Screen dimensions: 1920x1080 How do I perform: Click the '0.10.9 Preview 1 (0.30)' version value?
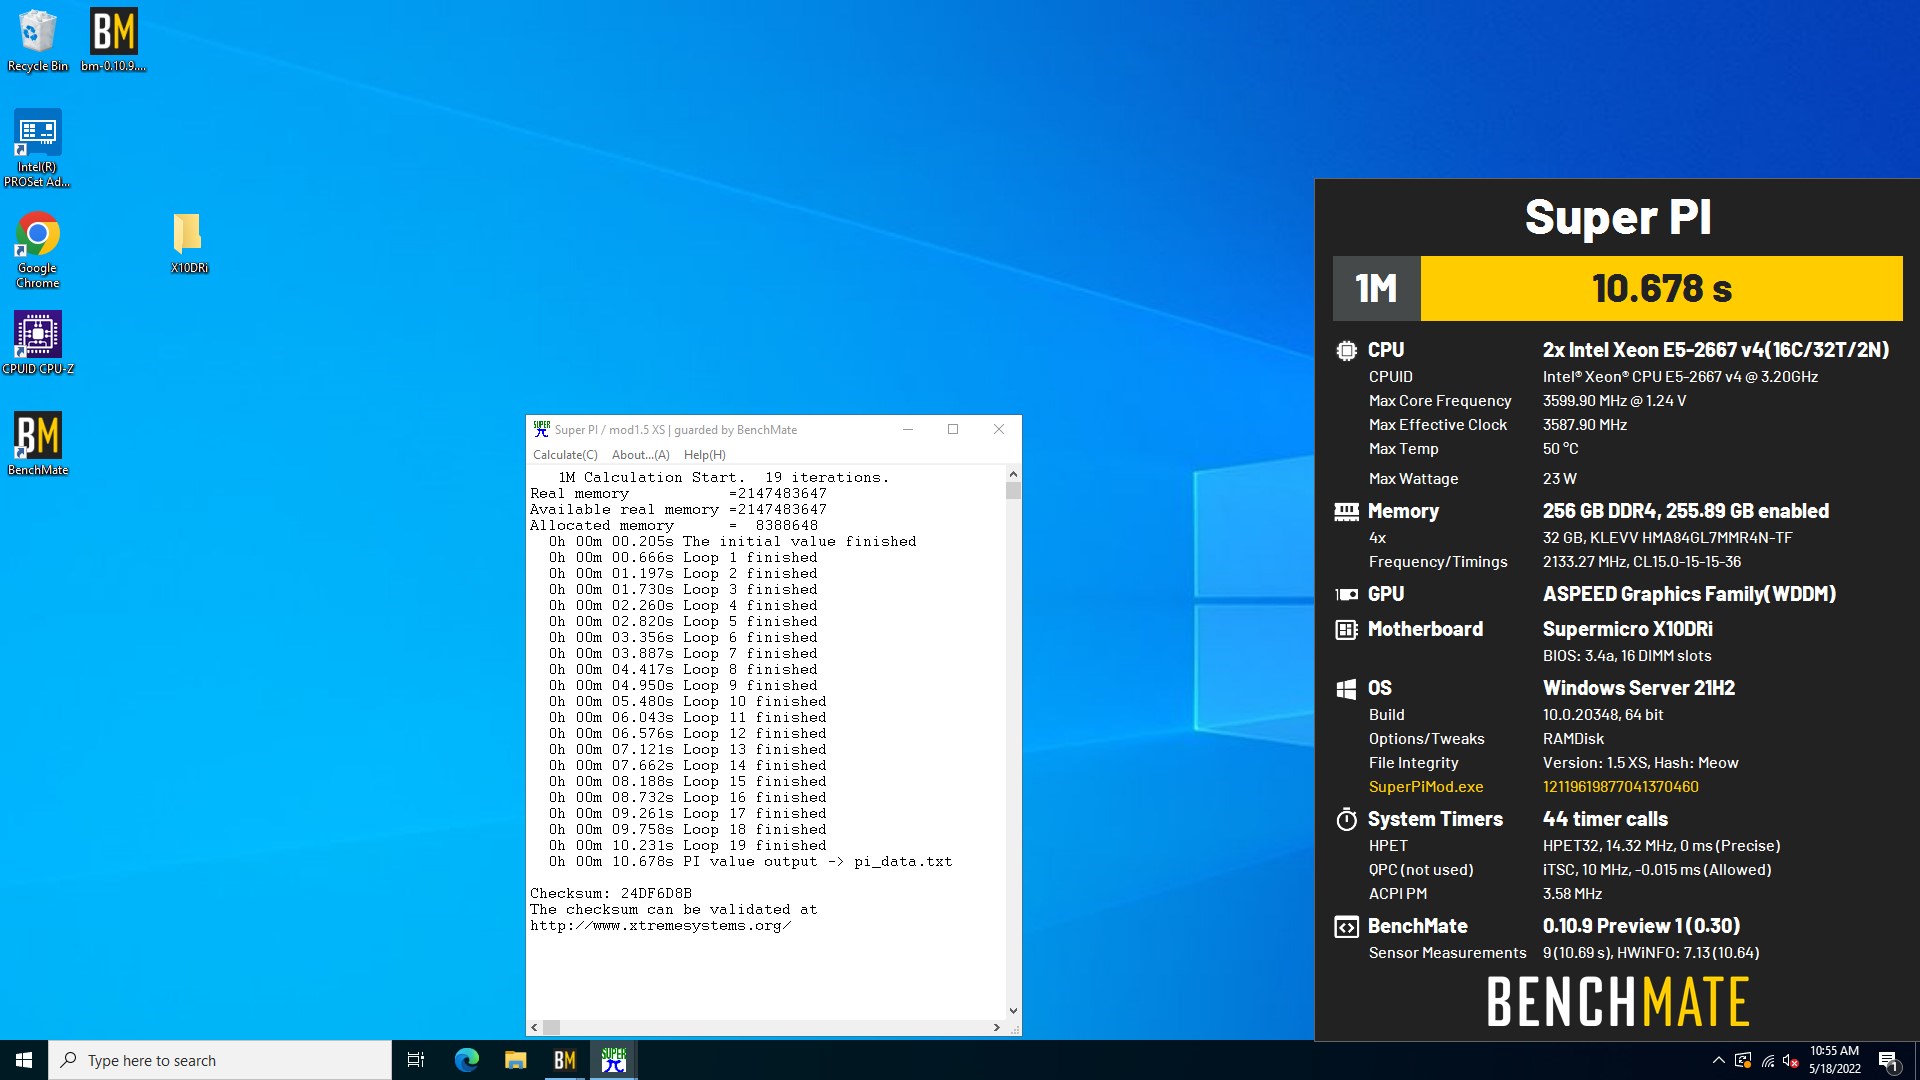1641,926
